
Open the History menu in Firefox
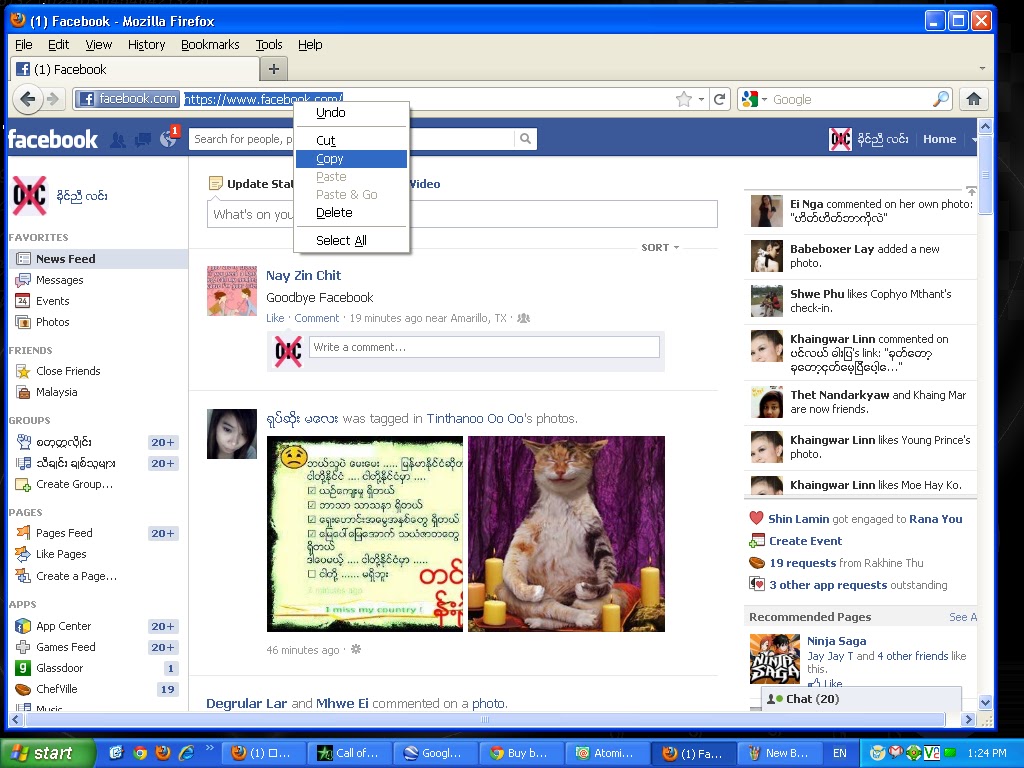[x=146, y=44]
